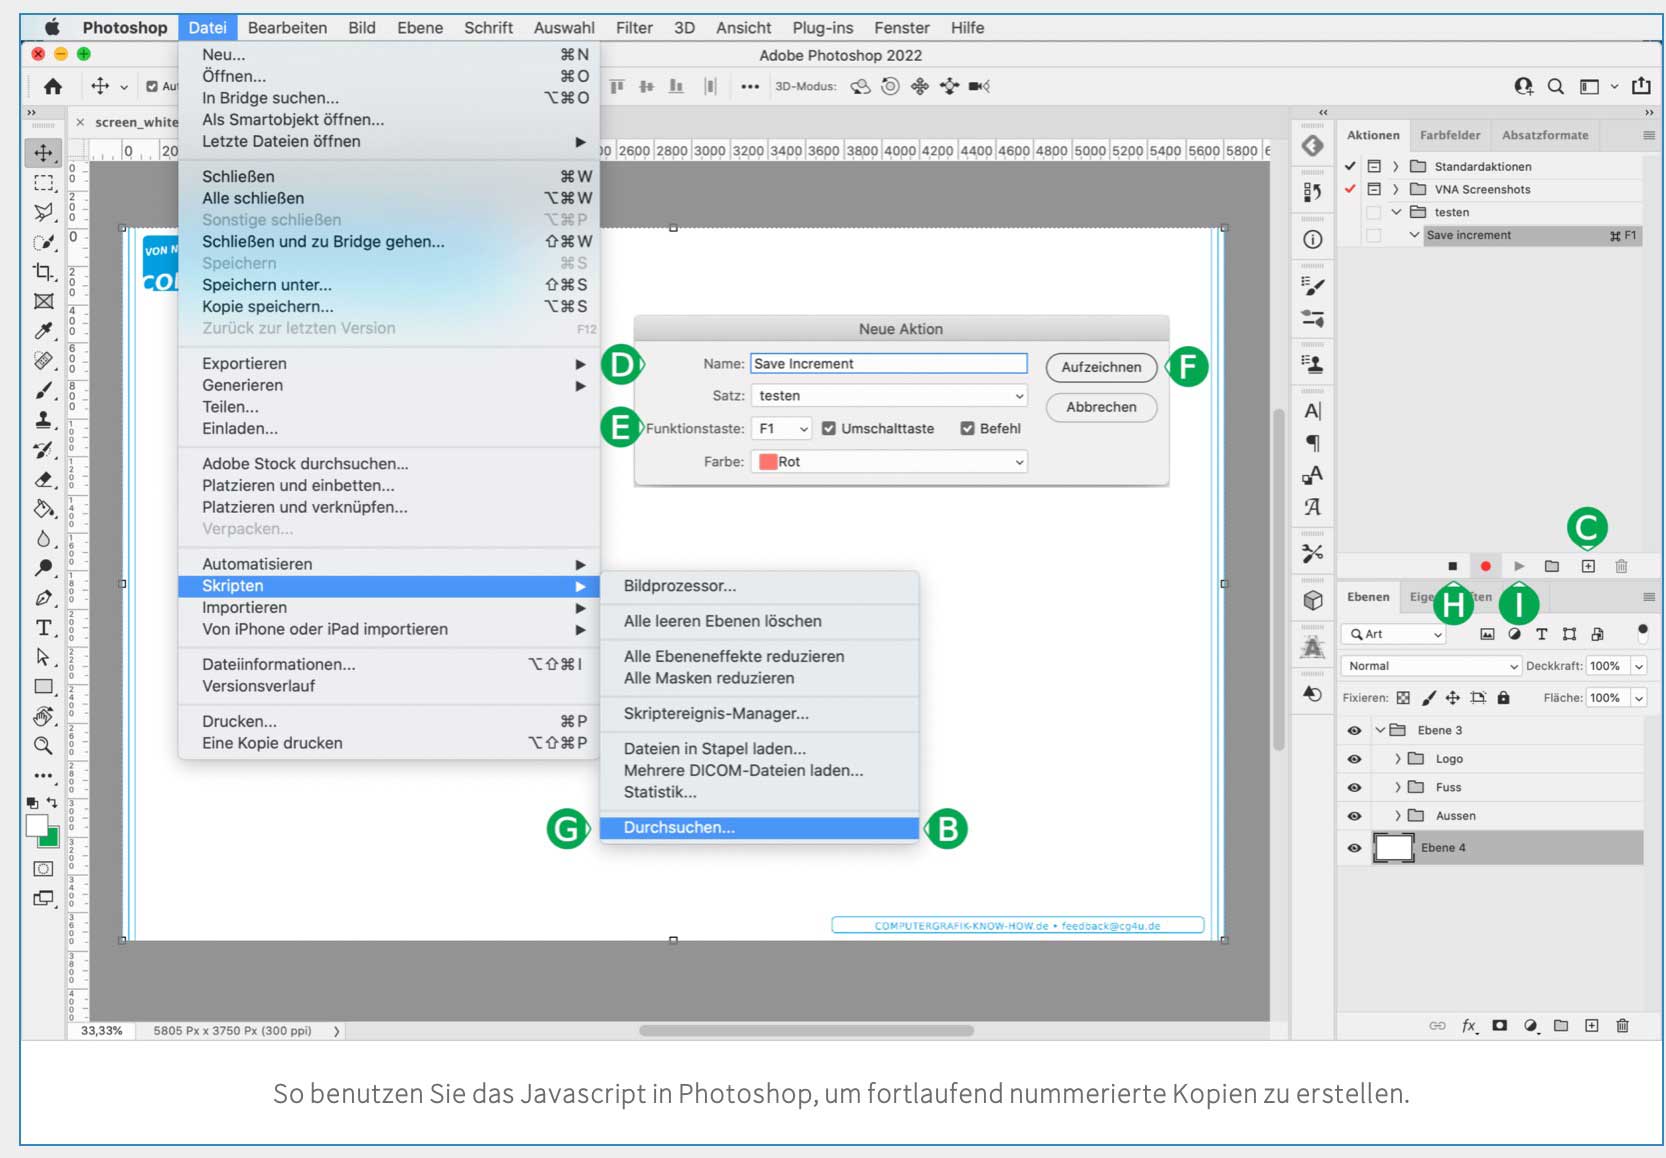Open the Apple menu

pos(52,28)
